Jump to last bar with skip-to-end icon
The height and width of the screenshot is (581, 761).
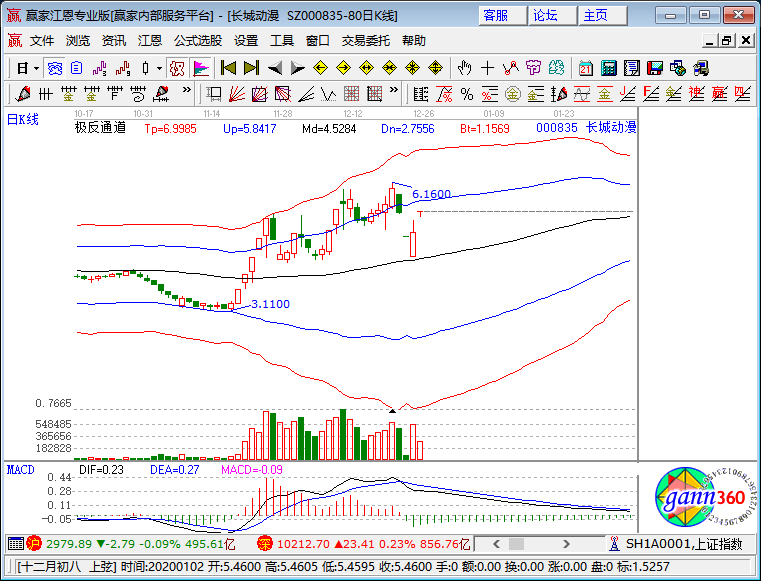coord(251,68)
